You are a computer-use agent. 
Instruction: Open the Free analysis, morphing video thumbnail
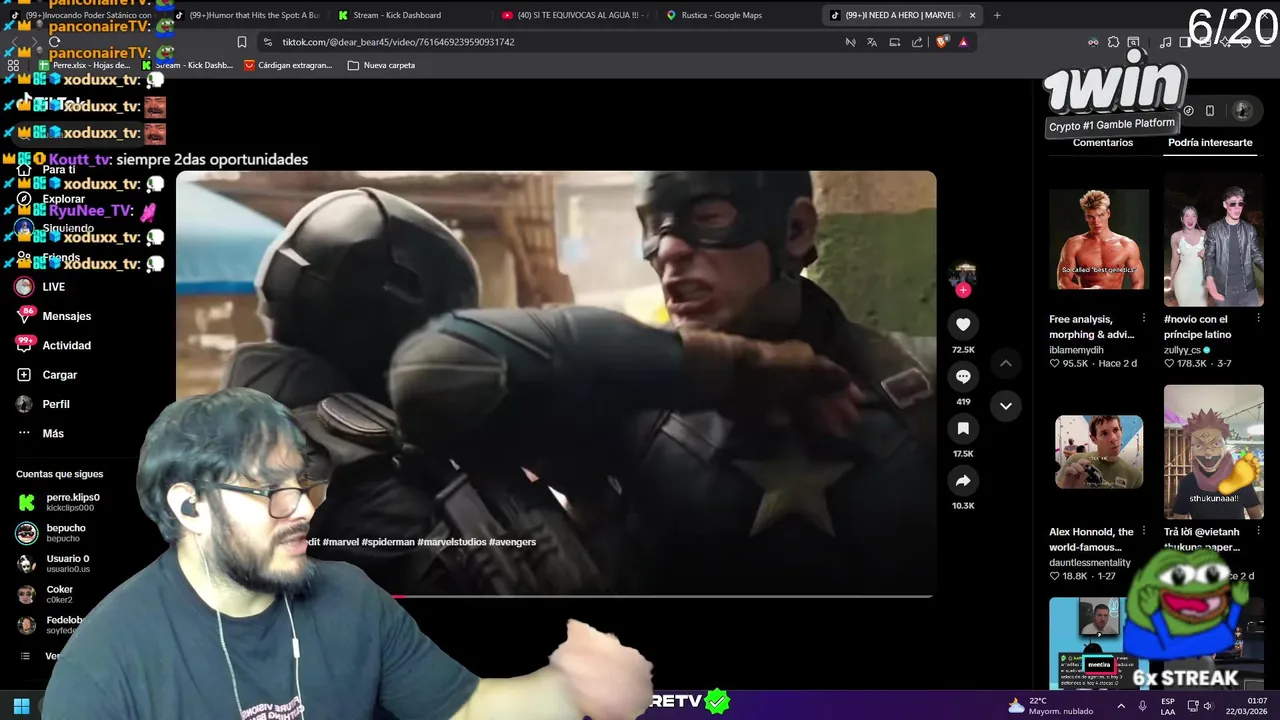point(1099,239)
